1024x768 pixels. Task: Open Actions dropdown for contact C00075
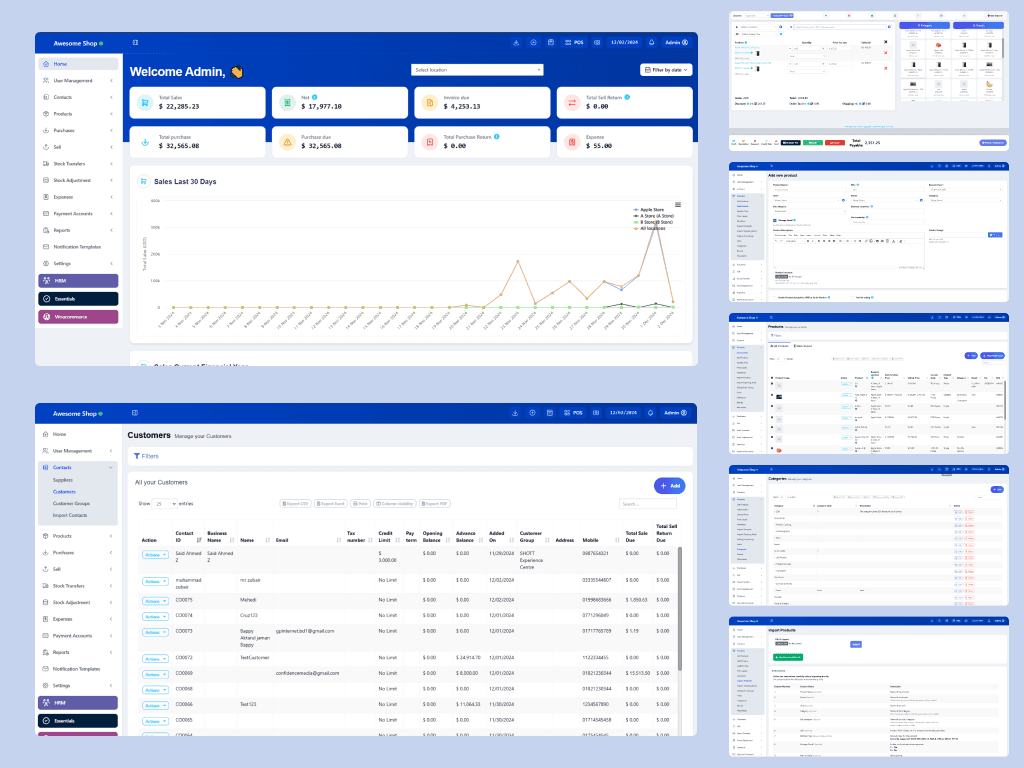click(x=155, y=601)
